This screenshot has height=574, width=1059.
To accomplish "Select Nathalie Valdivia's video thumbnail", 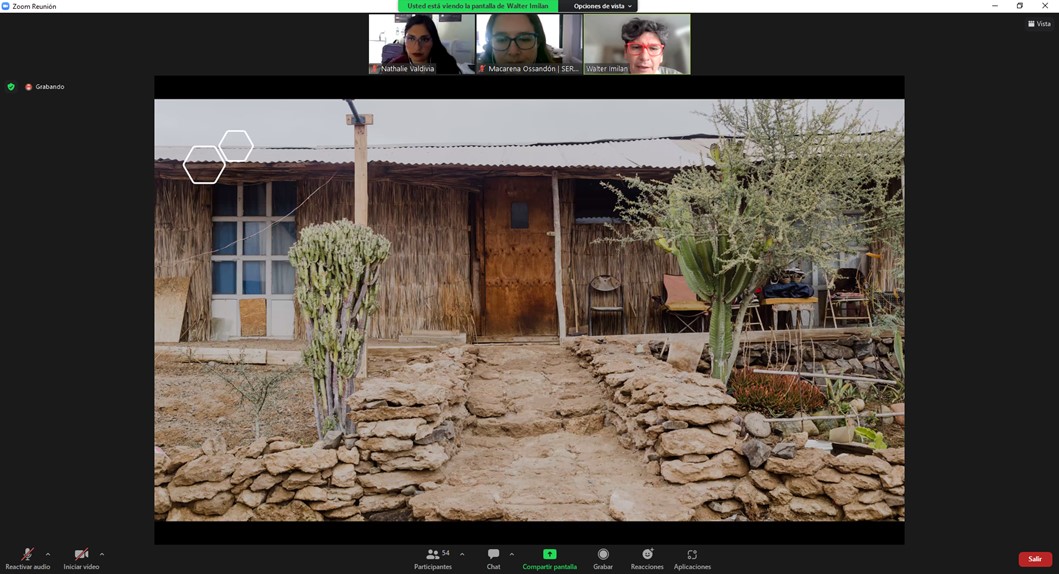I will (x=422, y=44).
